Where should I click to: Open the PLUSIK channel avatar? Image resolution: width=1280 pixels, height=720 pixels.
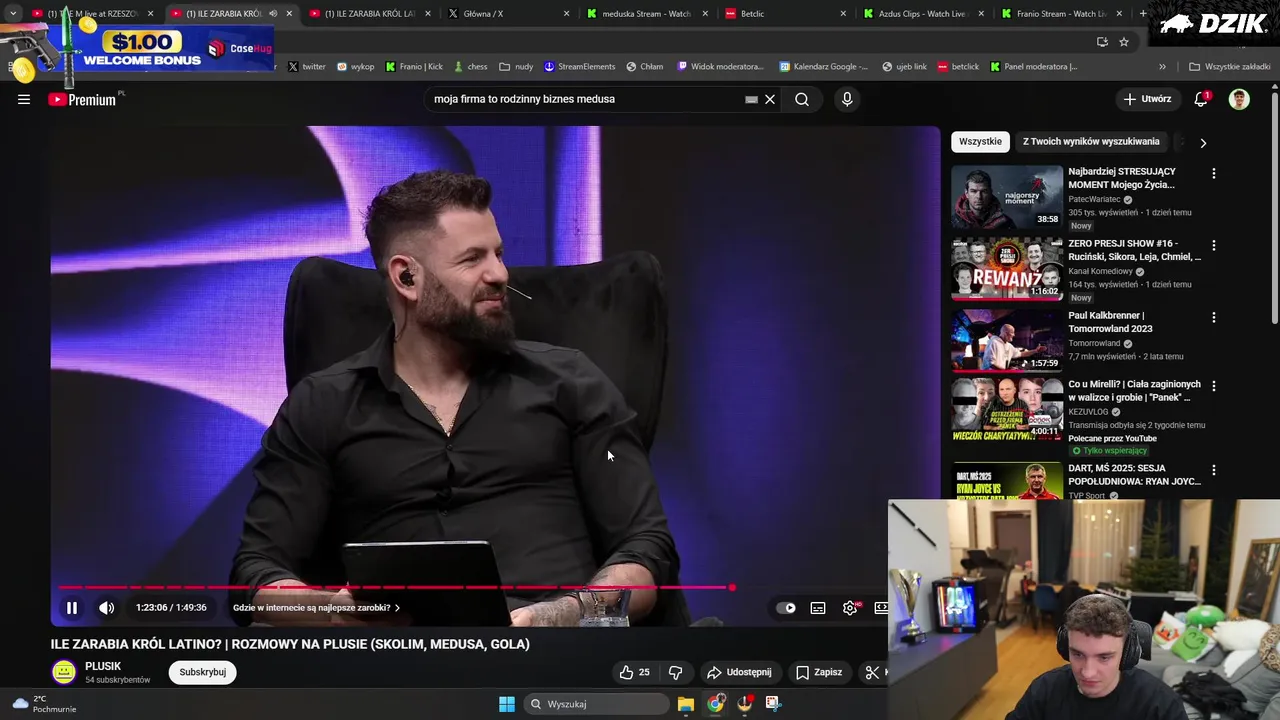[x=64, y=672]
